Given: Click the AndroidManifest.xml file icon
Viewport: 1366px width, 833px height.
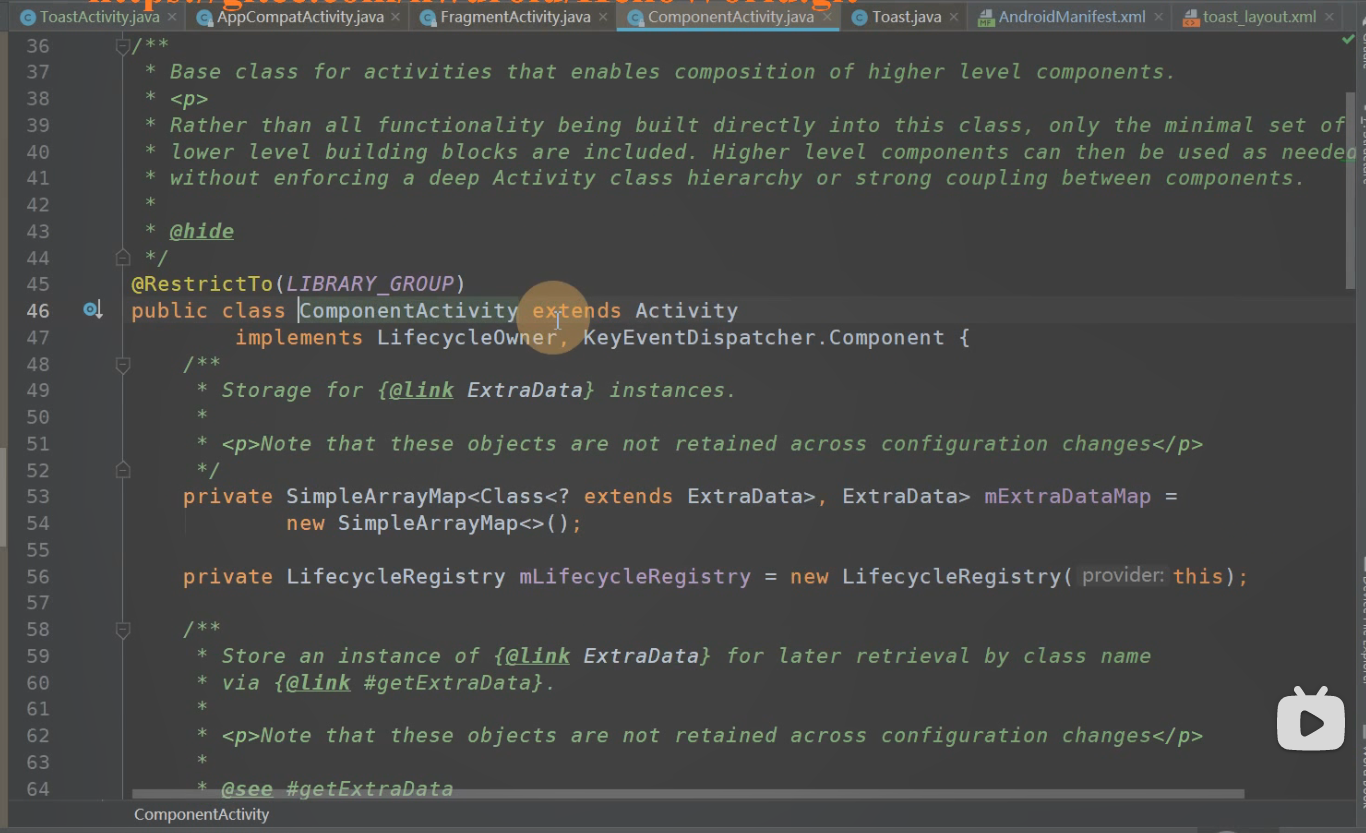Looking at the screenshot, I should click(x=986, y=17).
